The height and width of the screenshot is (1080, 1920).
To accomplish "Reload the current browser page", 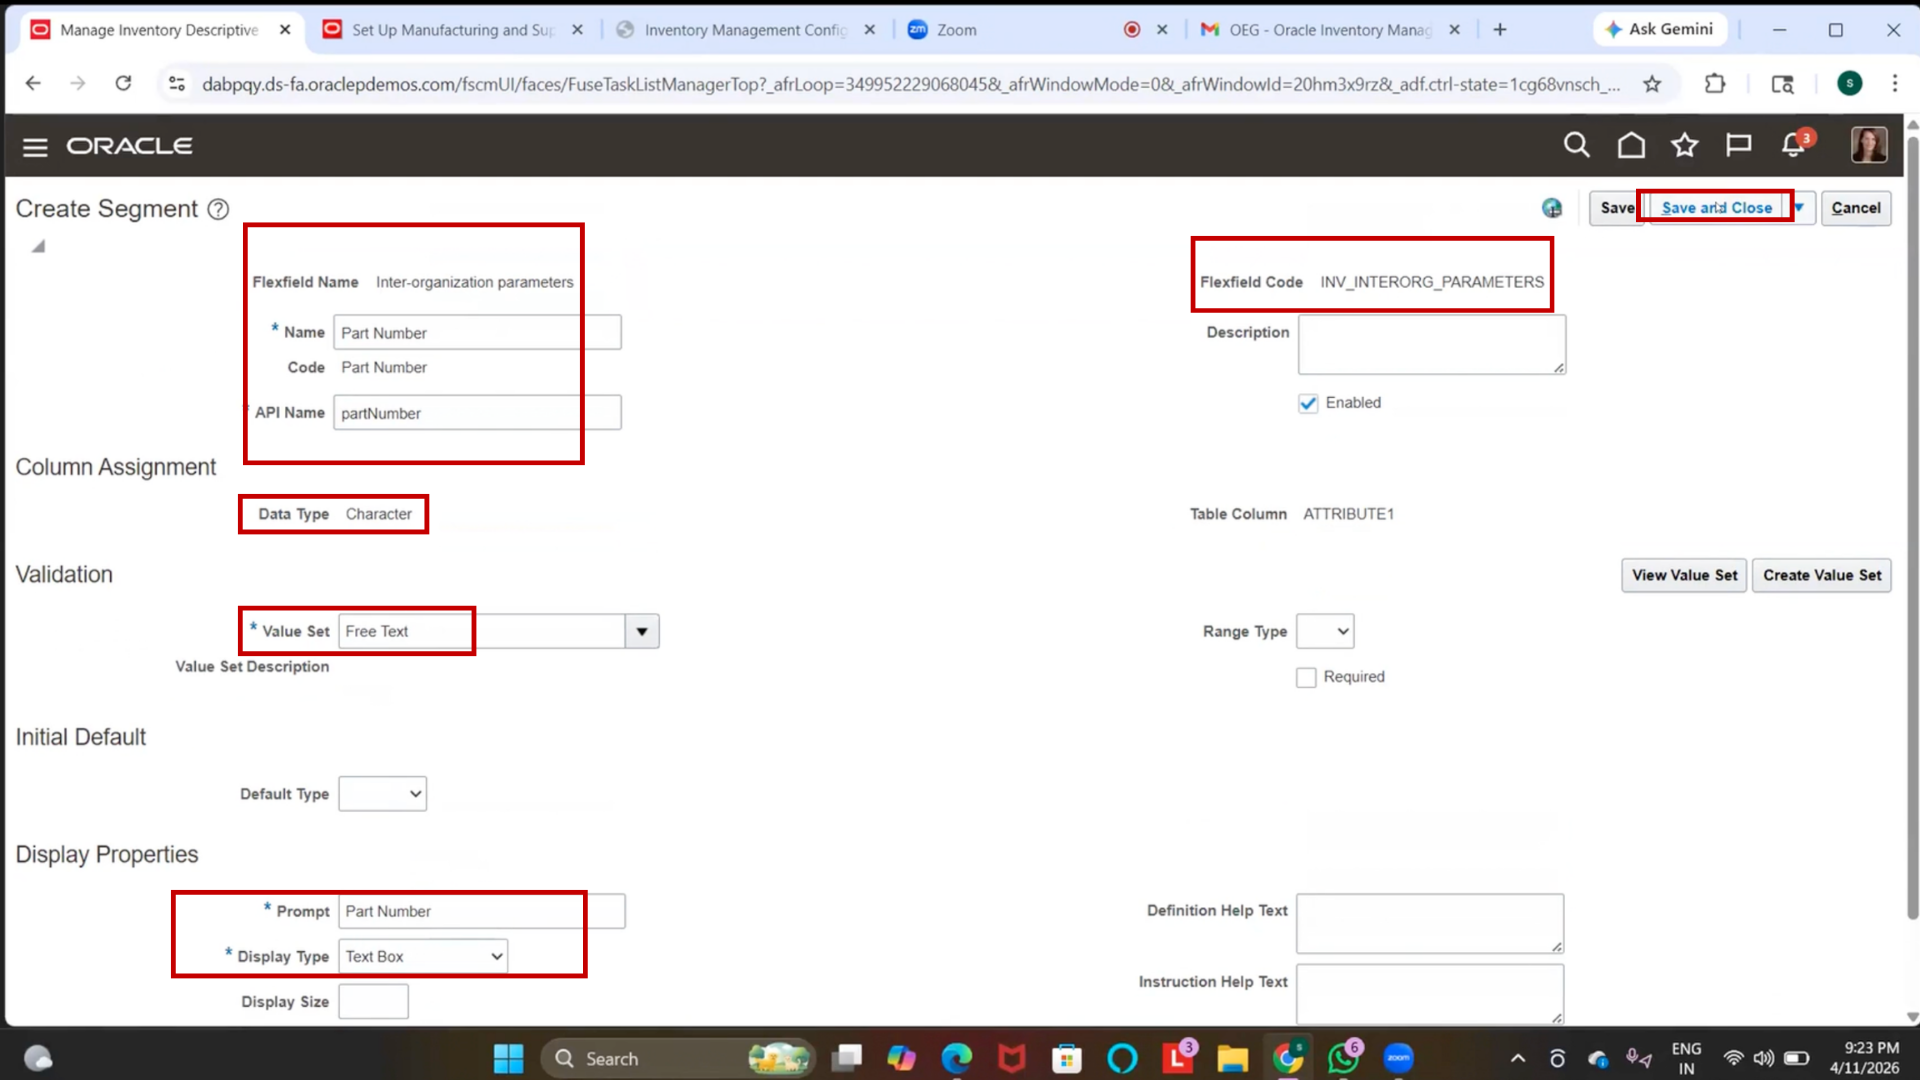I will 123,84.
